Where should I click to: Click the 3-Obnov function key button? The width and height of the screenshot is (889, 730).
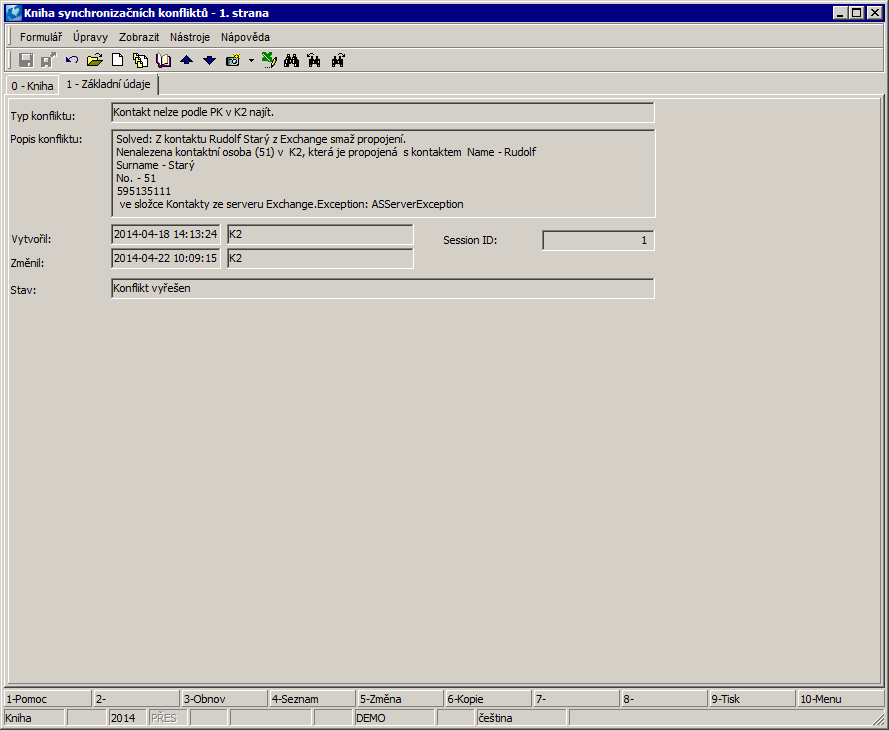(x=225, y=699)
